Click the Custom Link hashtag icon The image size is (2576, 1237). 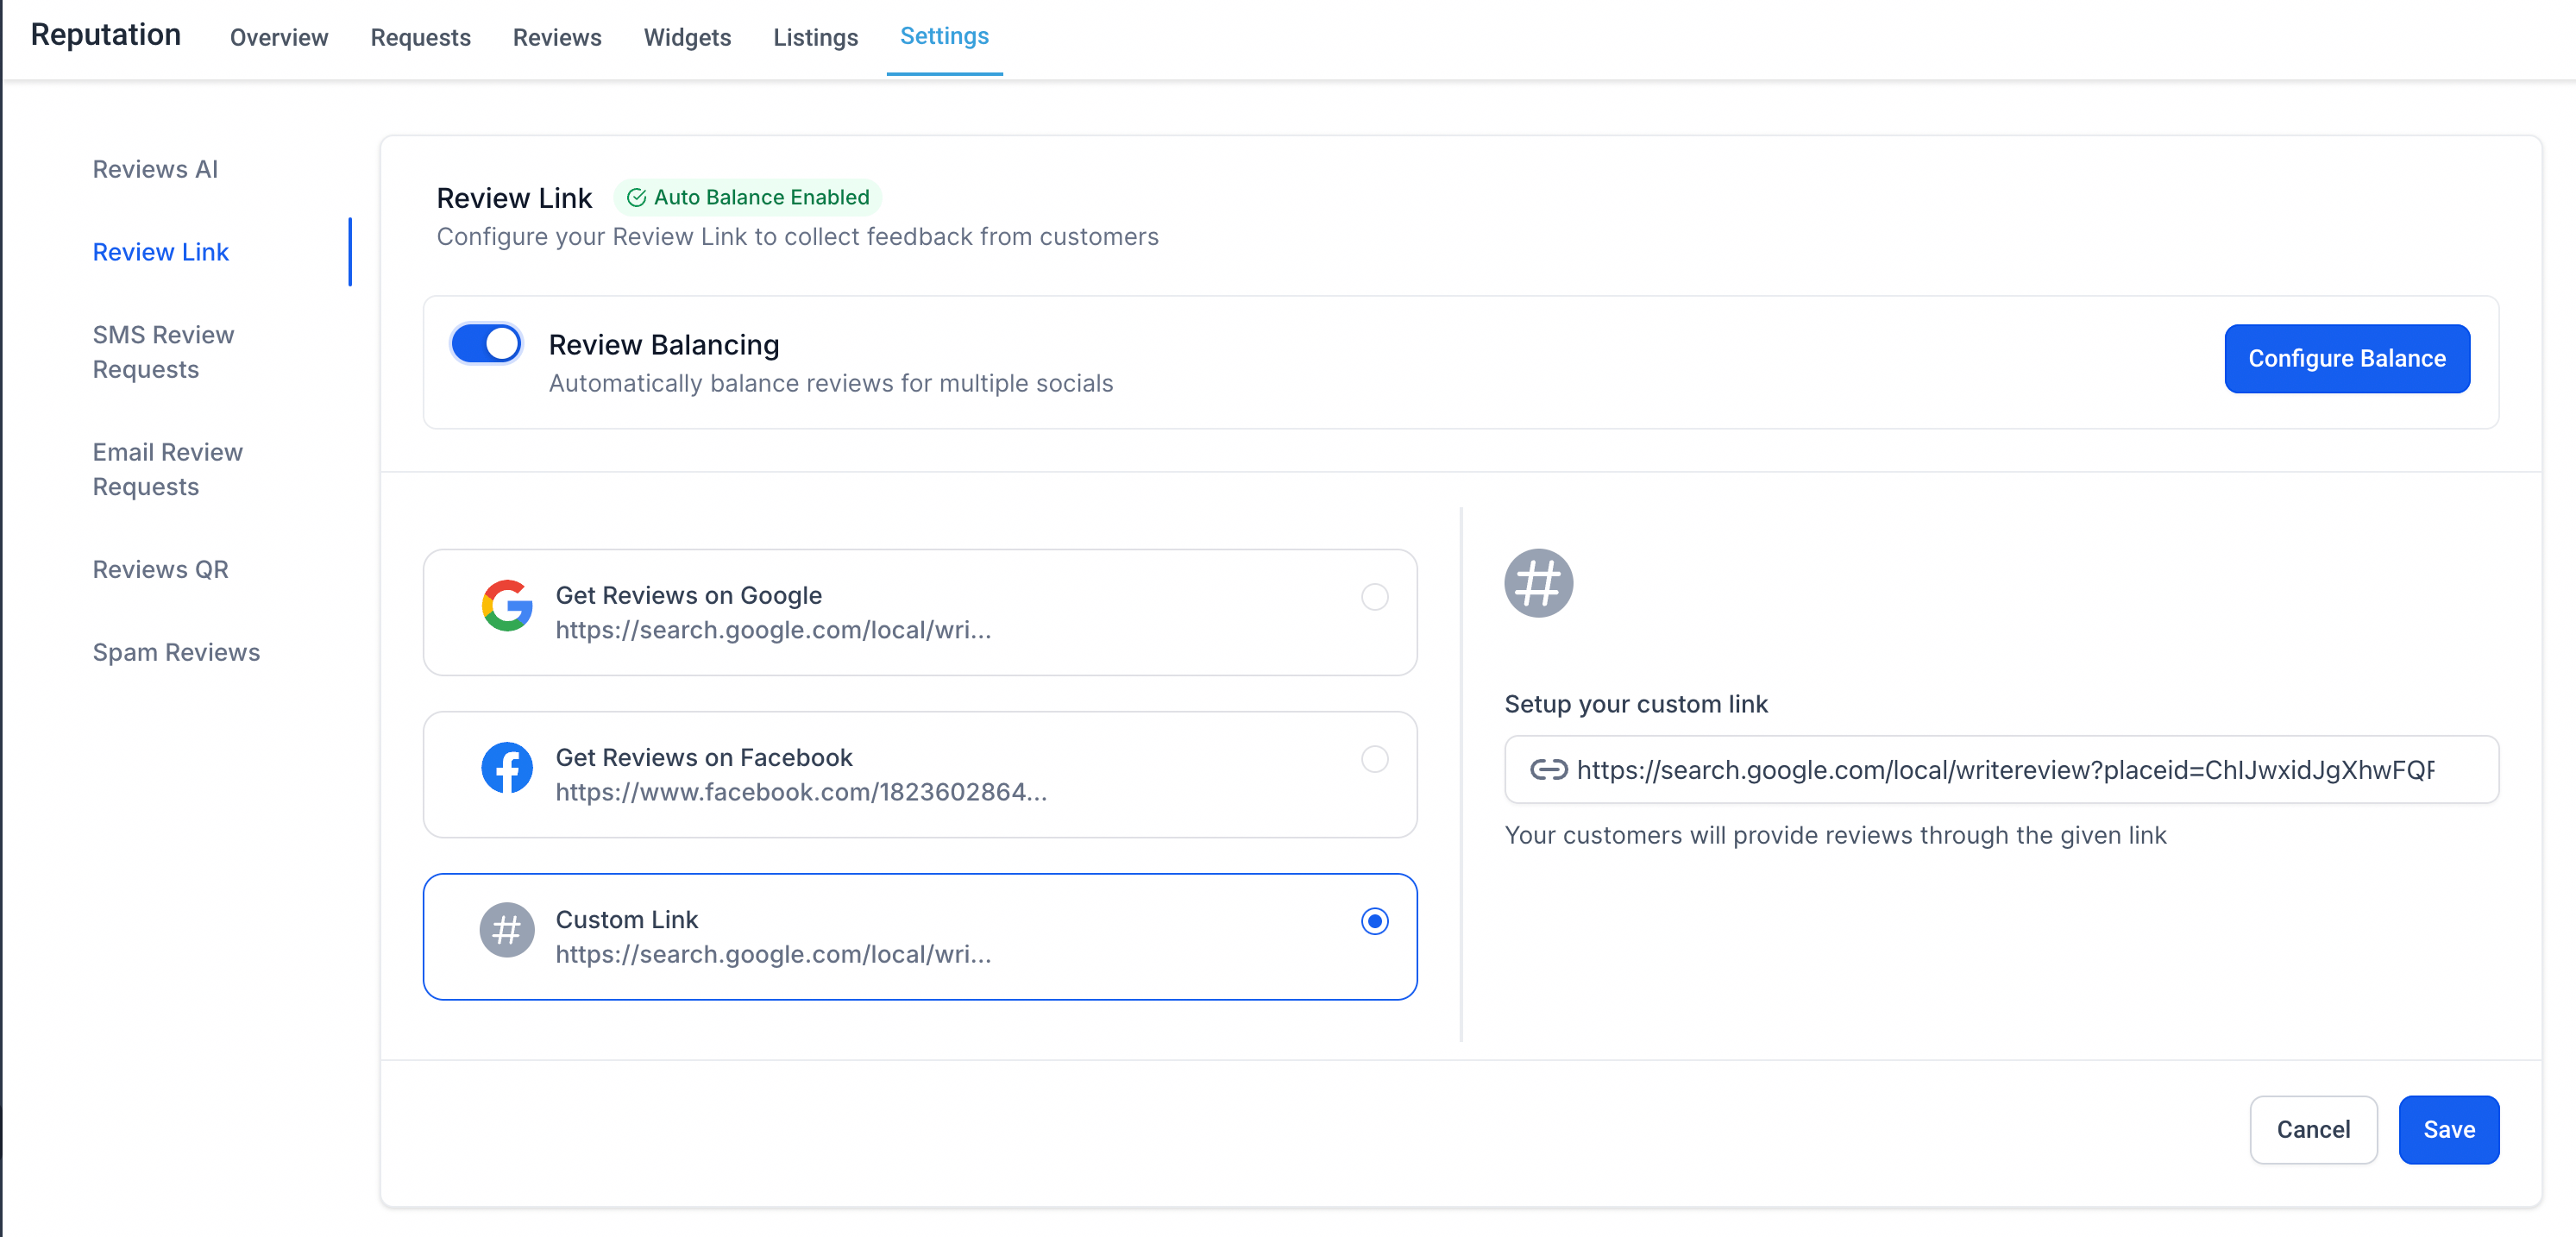(x=507, y=930)
